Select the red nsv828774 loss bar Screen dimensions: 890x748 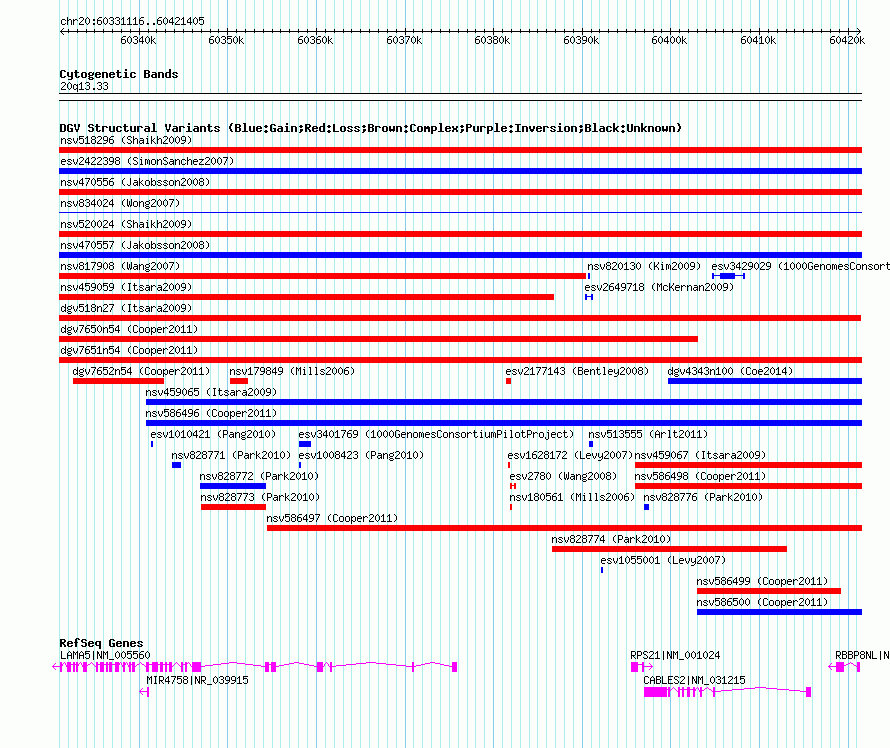[x=669, y=549]
